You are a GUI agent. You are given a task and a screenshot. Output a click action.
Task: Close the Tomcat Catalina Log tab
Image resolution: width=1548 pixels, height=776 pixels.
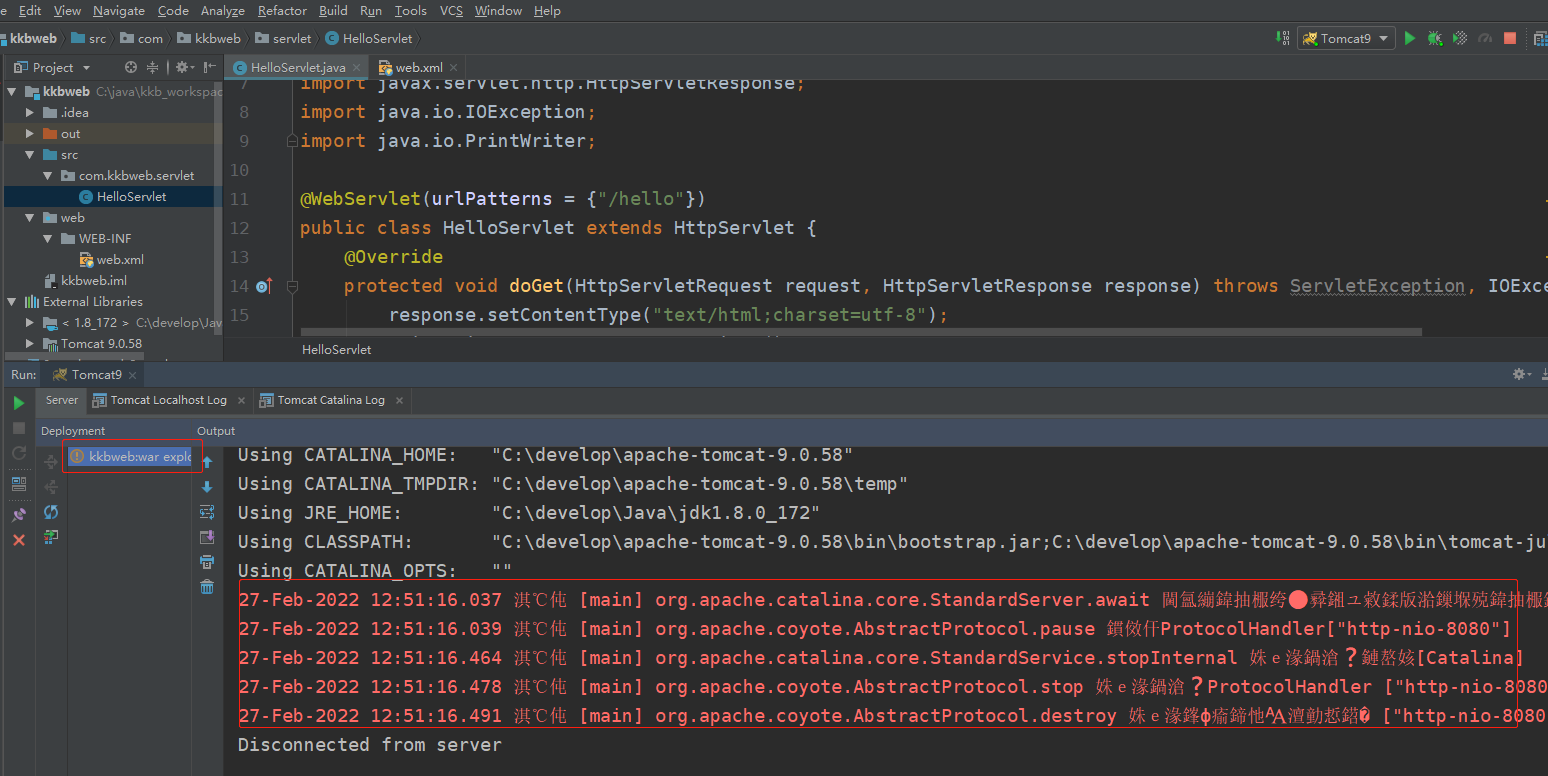tap(399, 400)
